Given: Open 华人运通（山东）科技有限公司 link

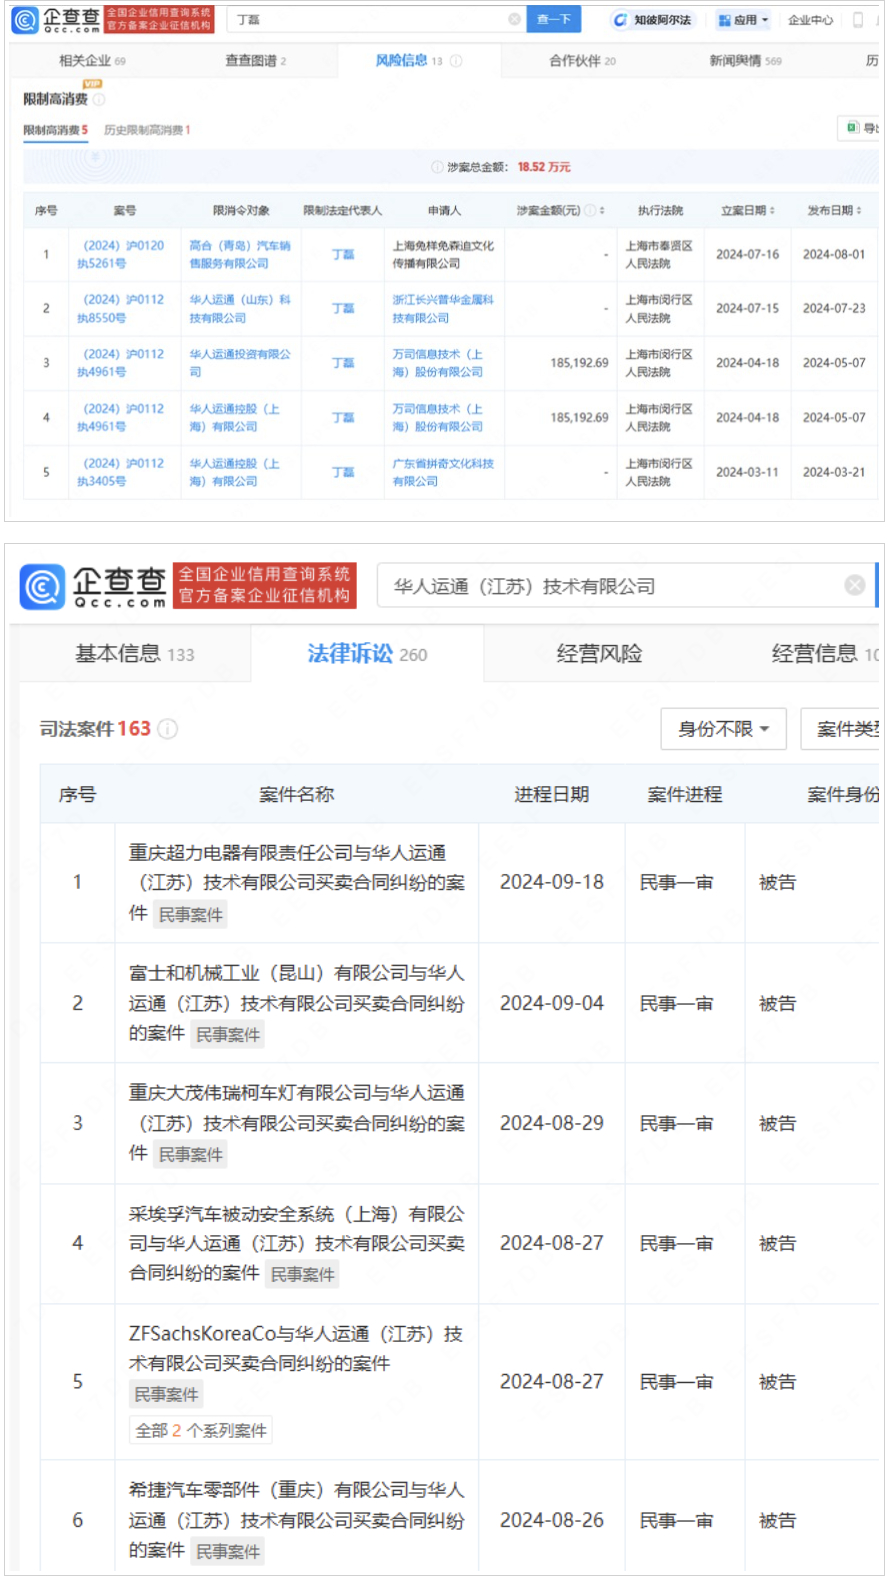Looking at the screenshot, I should 240,308.
